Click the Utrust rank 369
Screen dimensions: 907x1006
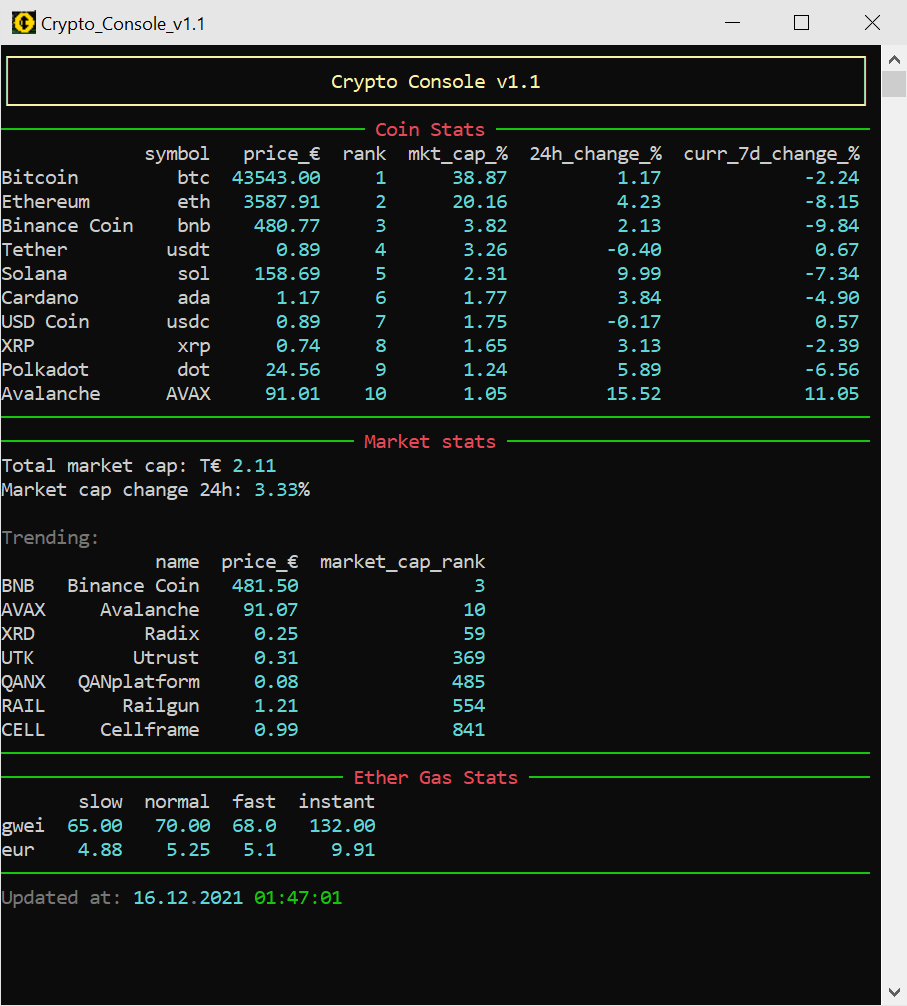[x=469, y=658]
